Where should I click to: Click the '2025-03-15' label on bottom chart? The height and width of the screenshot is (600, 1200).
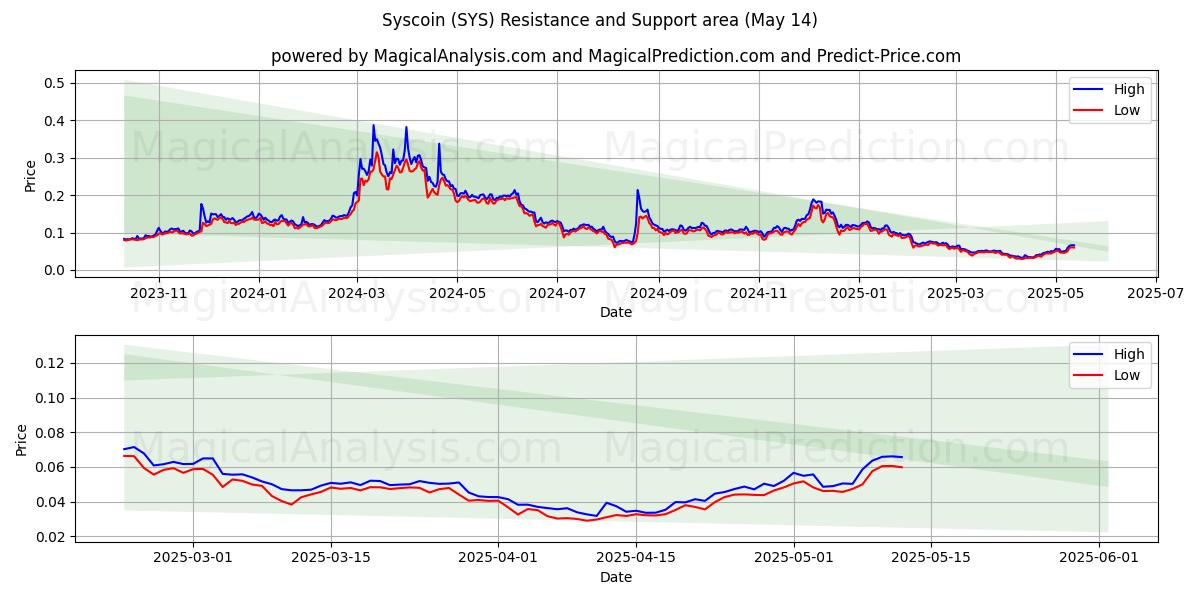pos(329,559)
